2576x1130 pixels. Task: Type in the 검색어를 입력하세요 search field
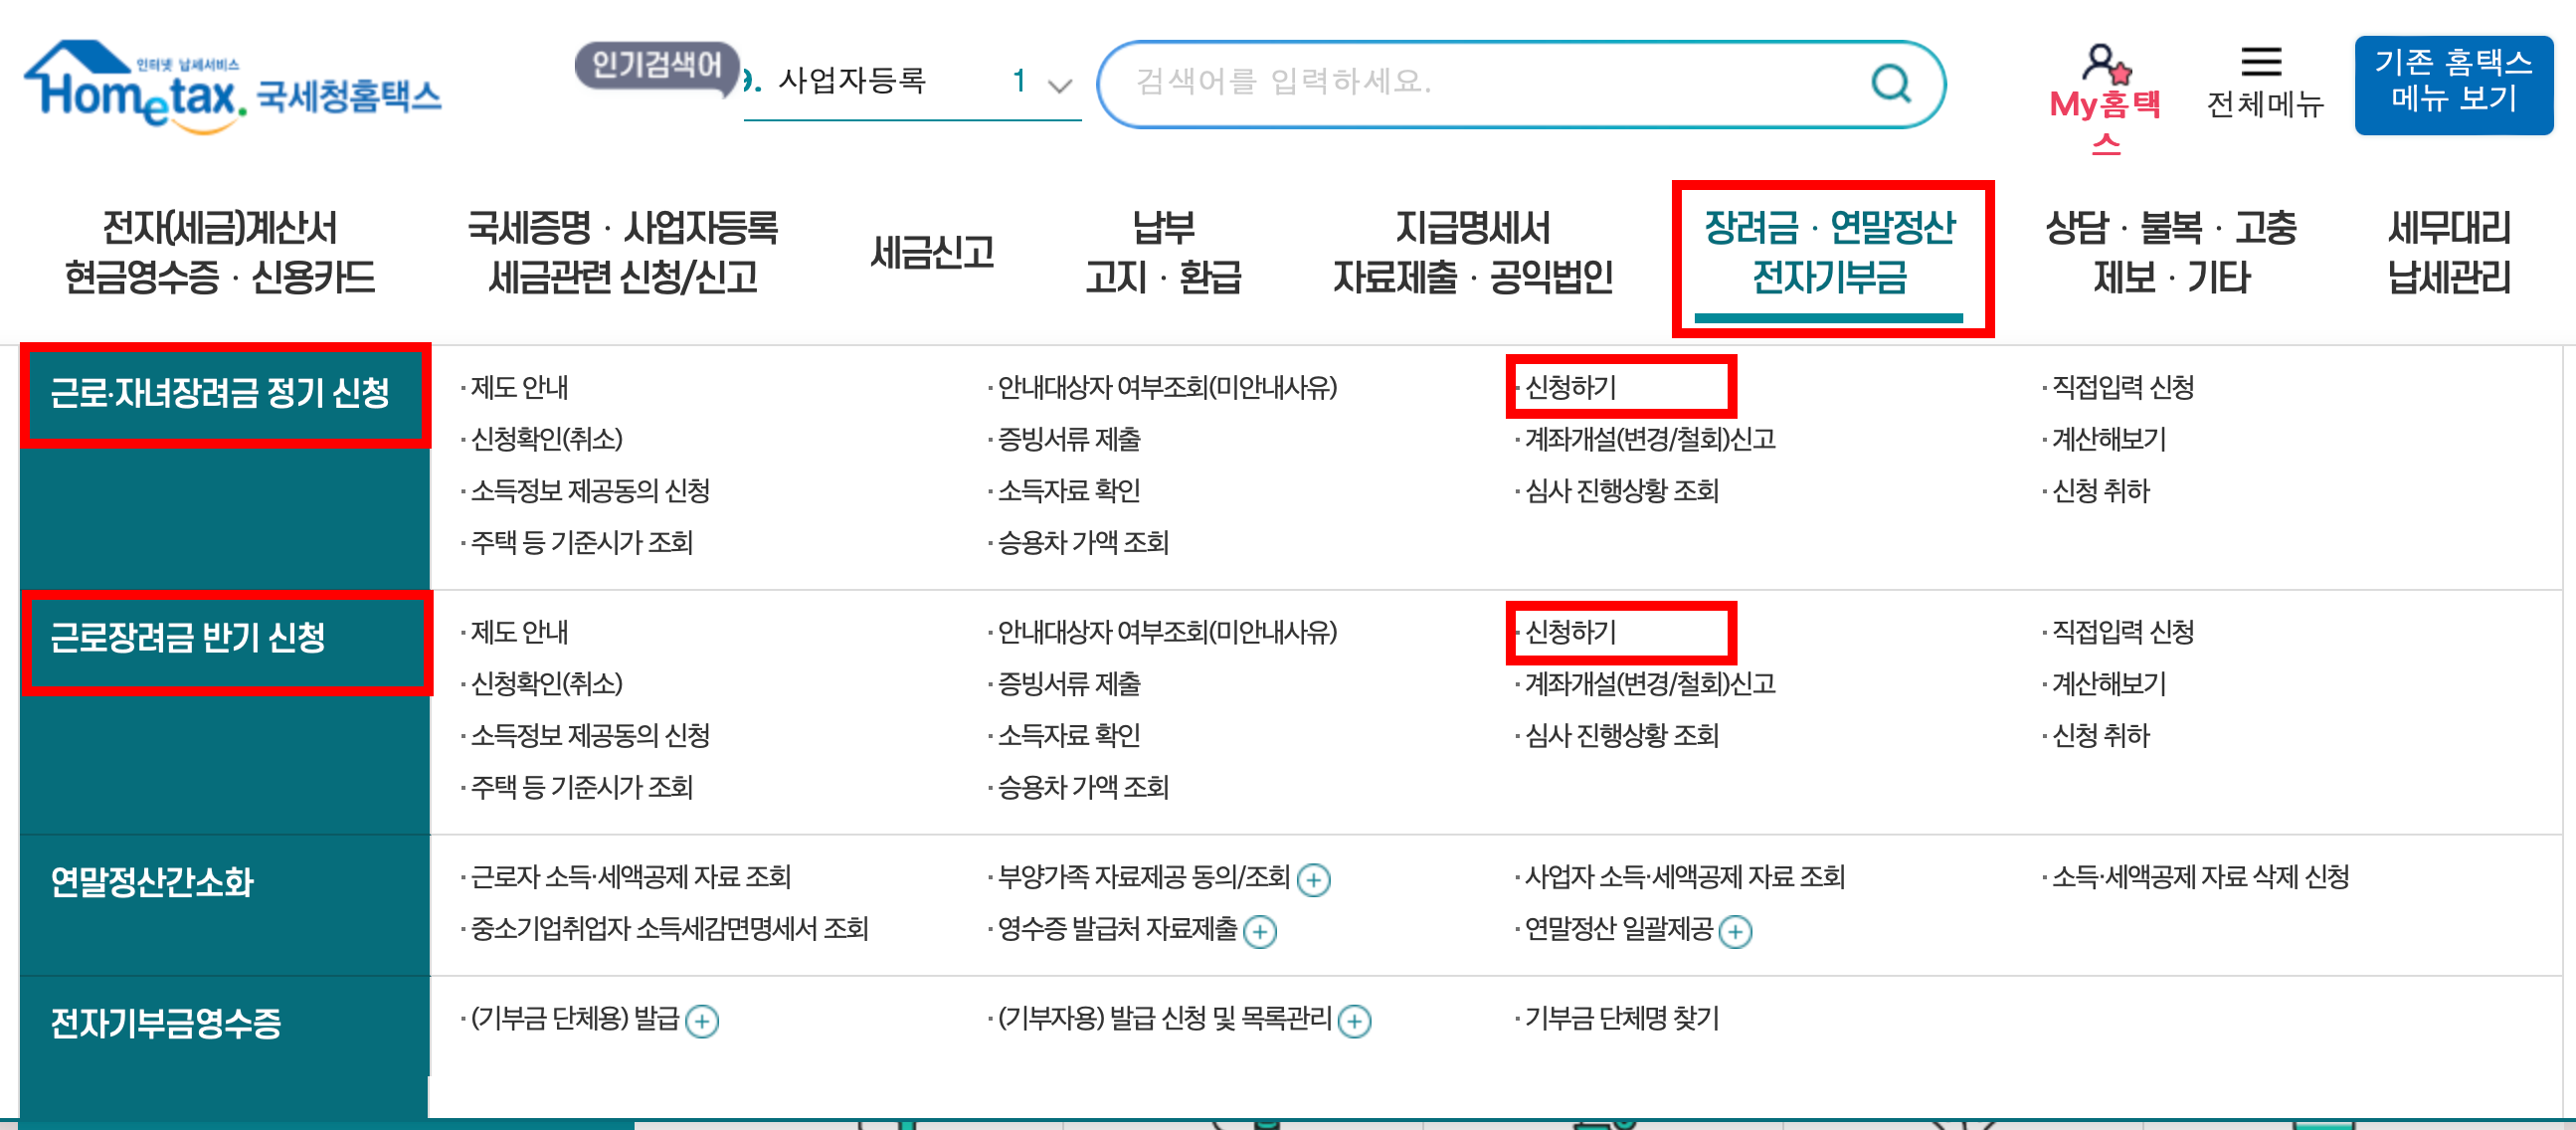pyautogui.click(x=1480, y=82)
